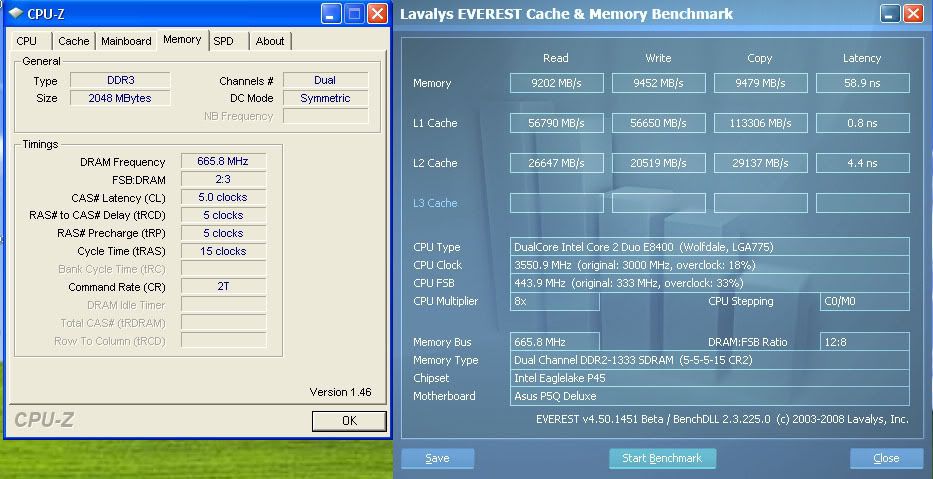Click the DDR3 memory type field

[120, 80]
